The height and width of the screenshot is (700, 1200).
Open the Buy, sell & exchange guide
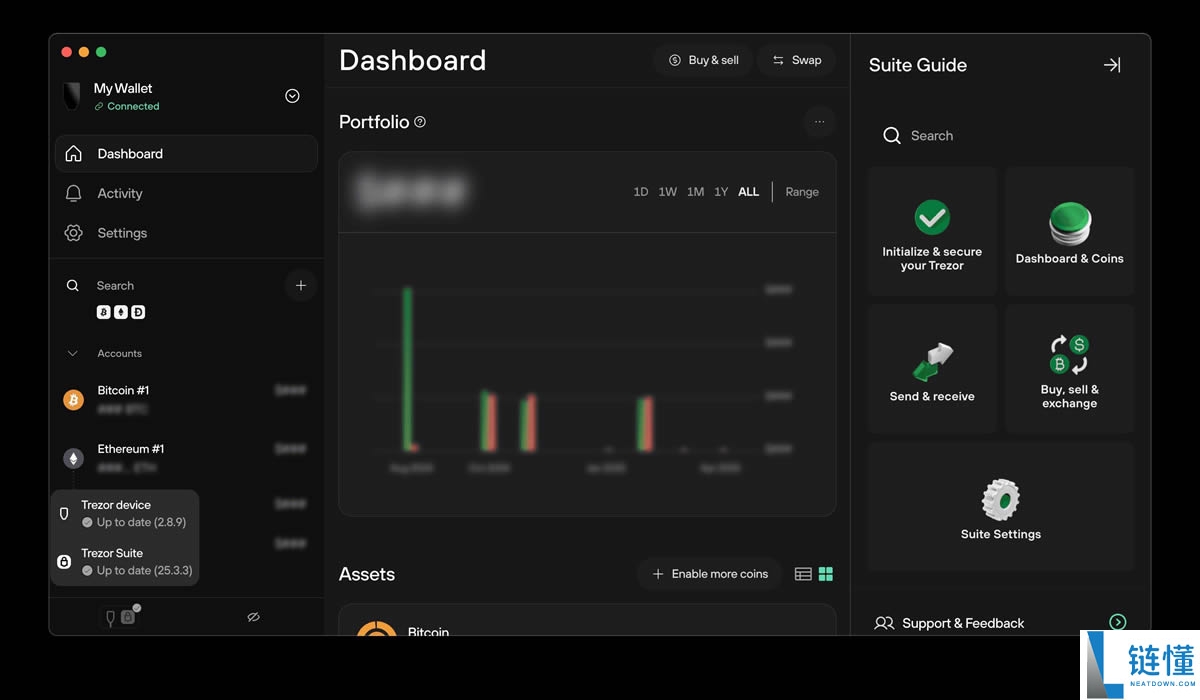[1069, 369]
